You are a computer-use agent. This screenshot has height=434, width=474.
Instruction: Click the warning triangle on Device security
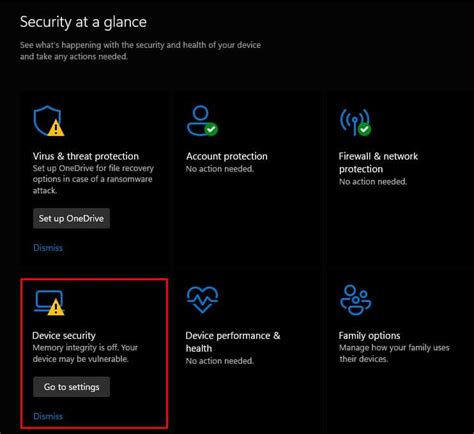click(56, 307)
